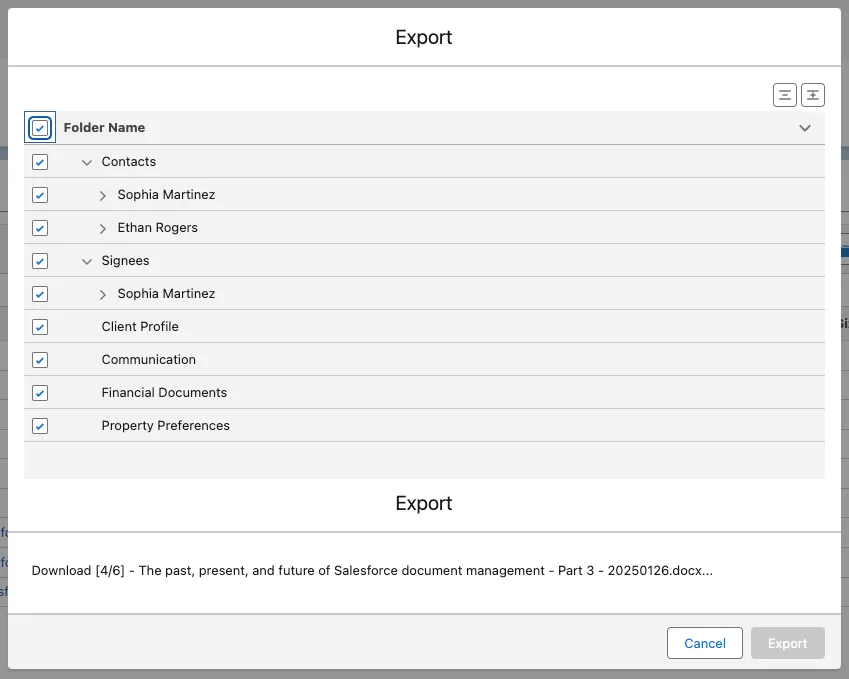
Task: Toggle the Financial Documents checkbox
Action: click(x=40, y=393)
